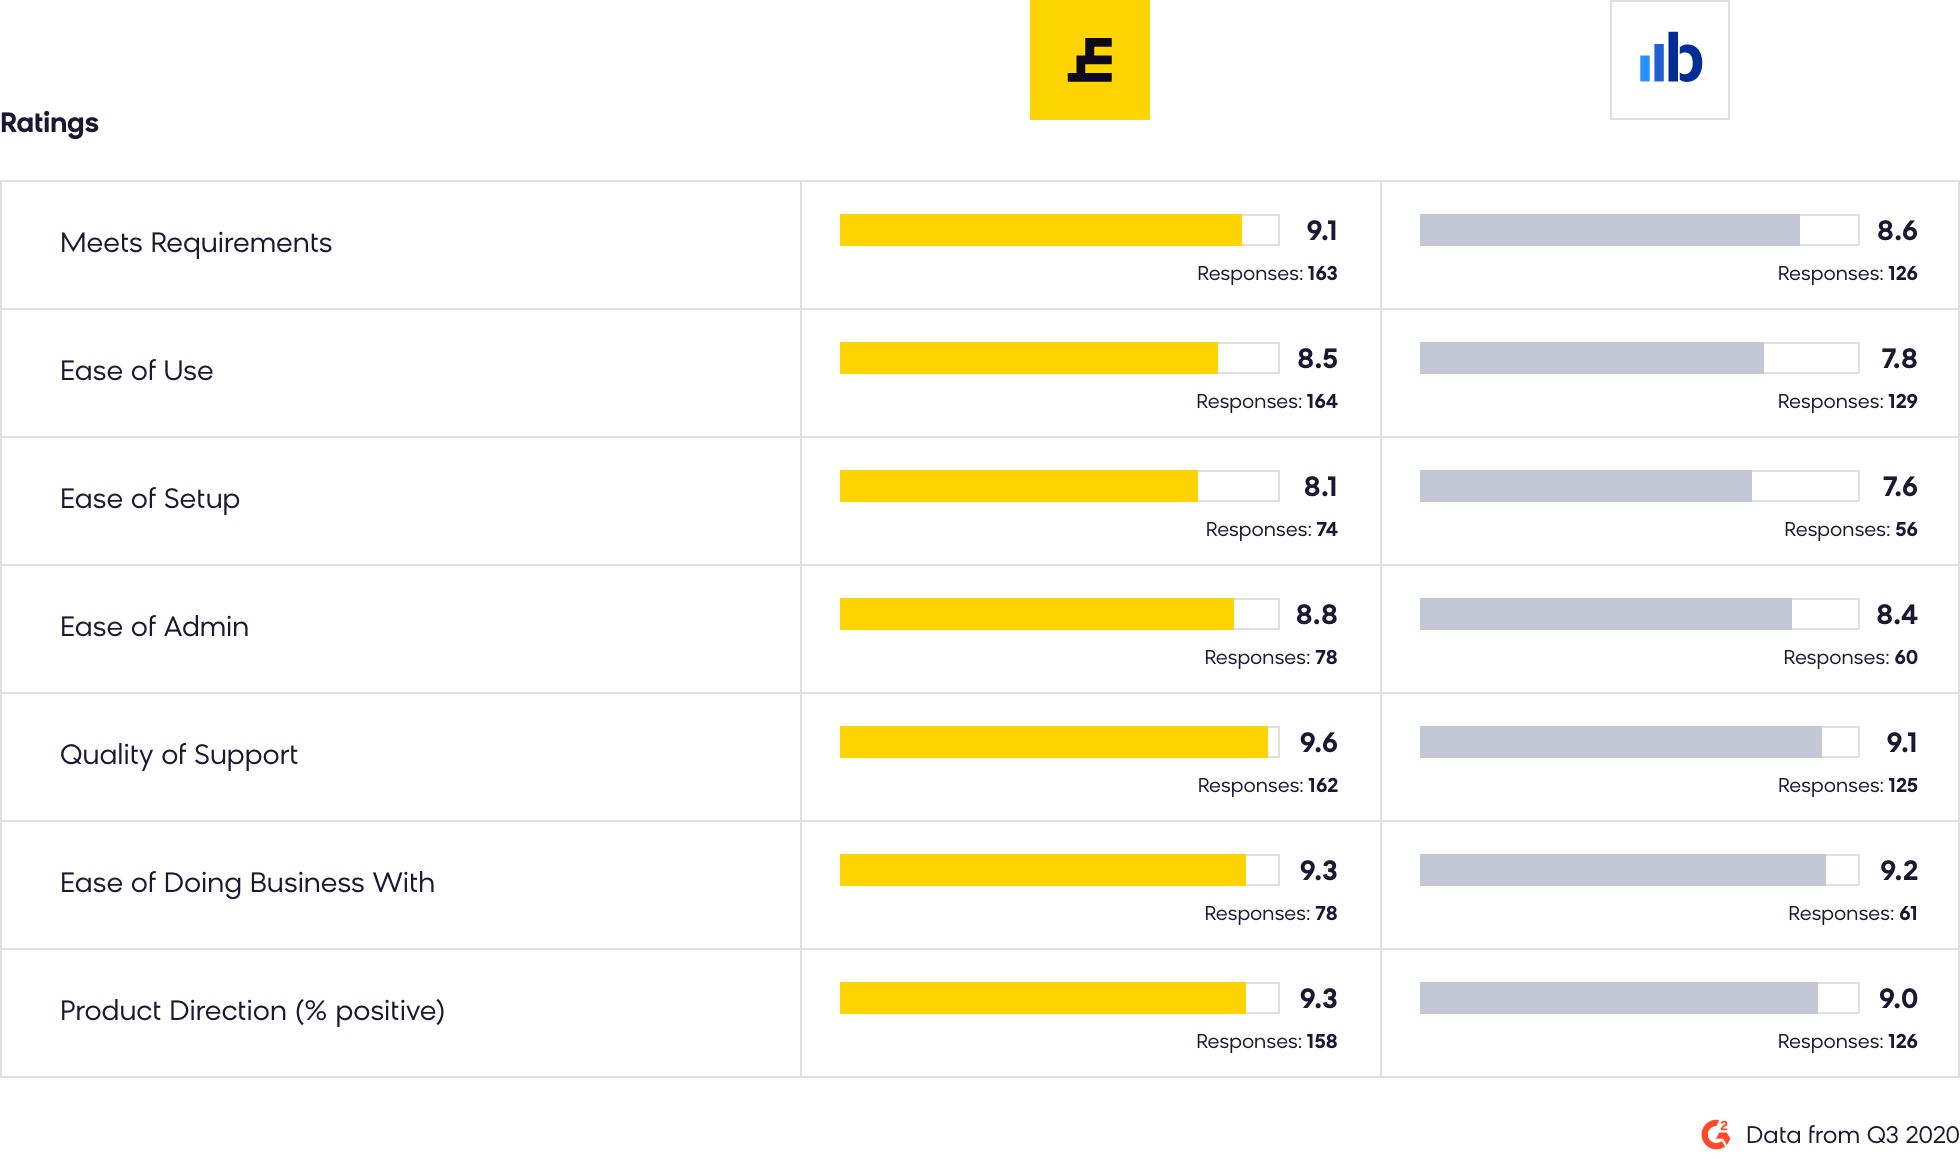Screen dimensions: 1960x1158
Task: Click the Ratings heading
Action: click(50, 123)
